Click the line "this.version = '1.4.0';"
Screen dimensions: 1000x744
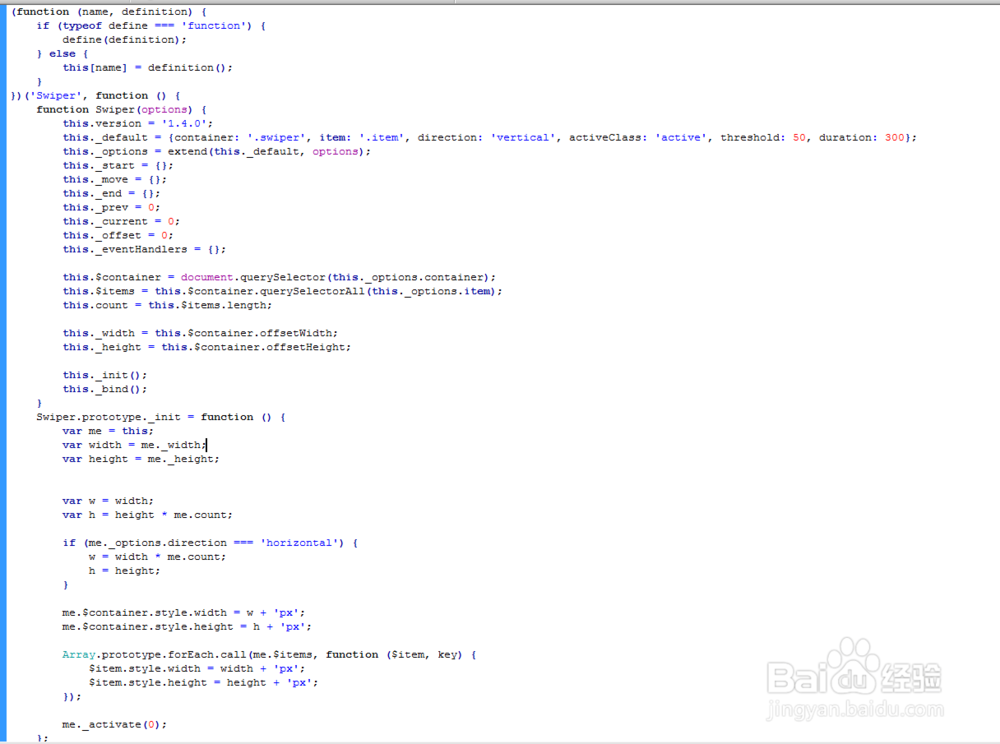click(x=138, y=124)
